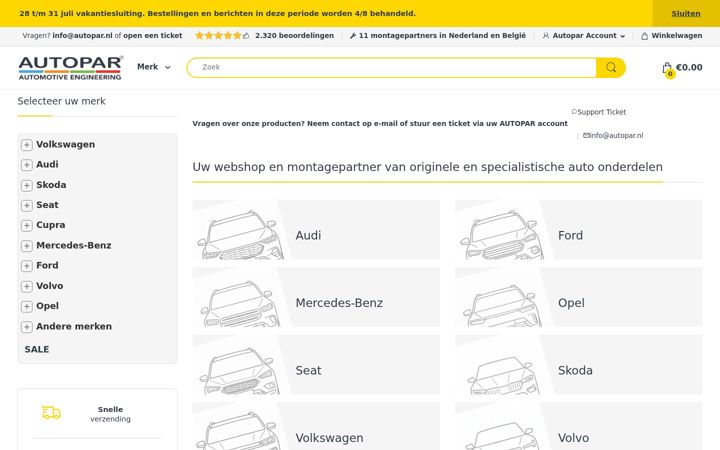
Task: Click the delivery truck icon
Action: click(51, 412)
